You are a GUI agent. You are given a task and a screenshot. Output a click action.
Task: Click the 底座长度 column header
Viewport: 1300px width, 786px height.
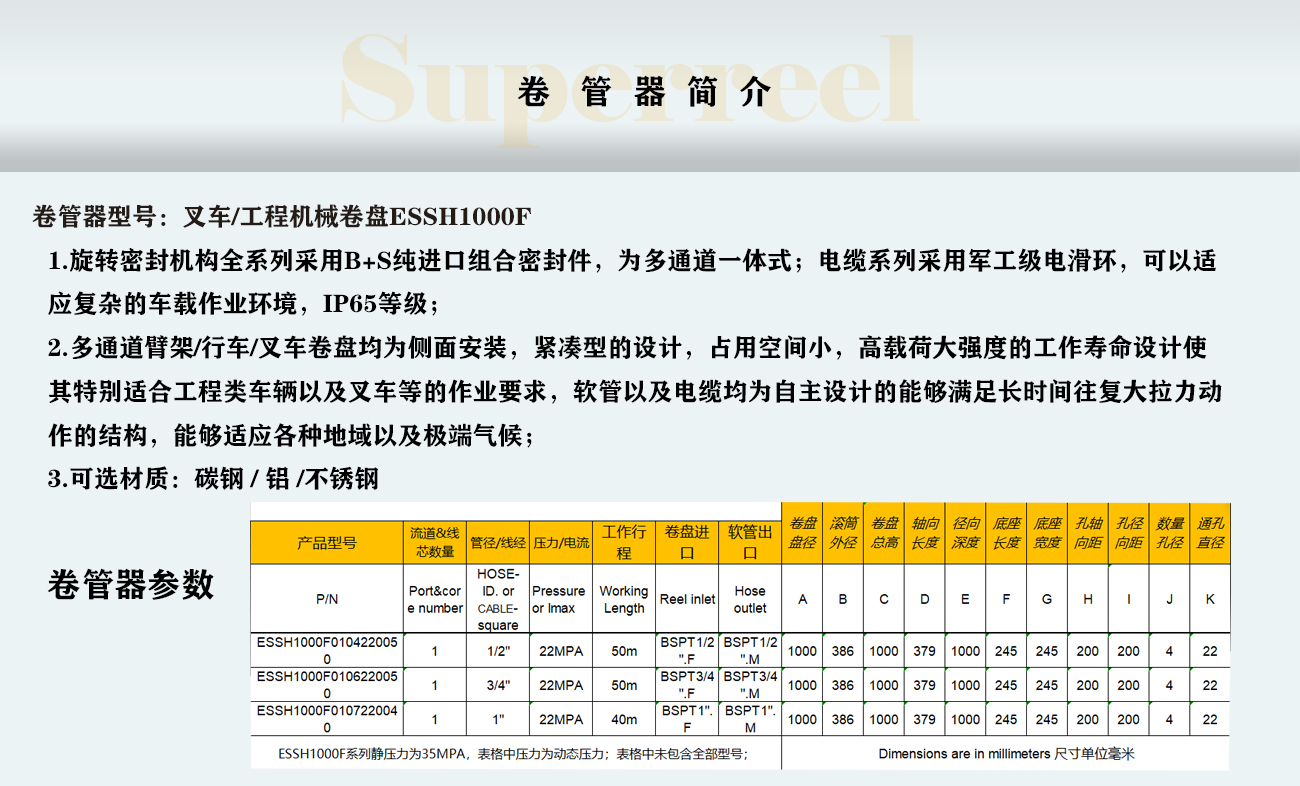[x=1006, y=533]
